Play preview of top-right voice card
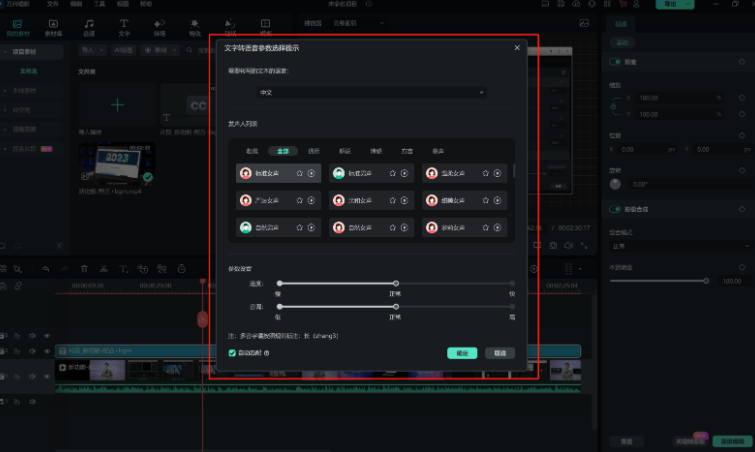 (x=496, y=173)
